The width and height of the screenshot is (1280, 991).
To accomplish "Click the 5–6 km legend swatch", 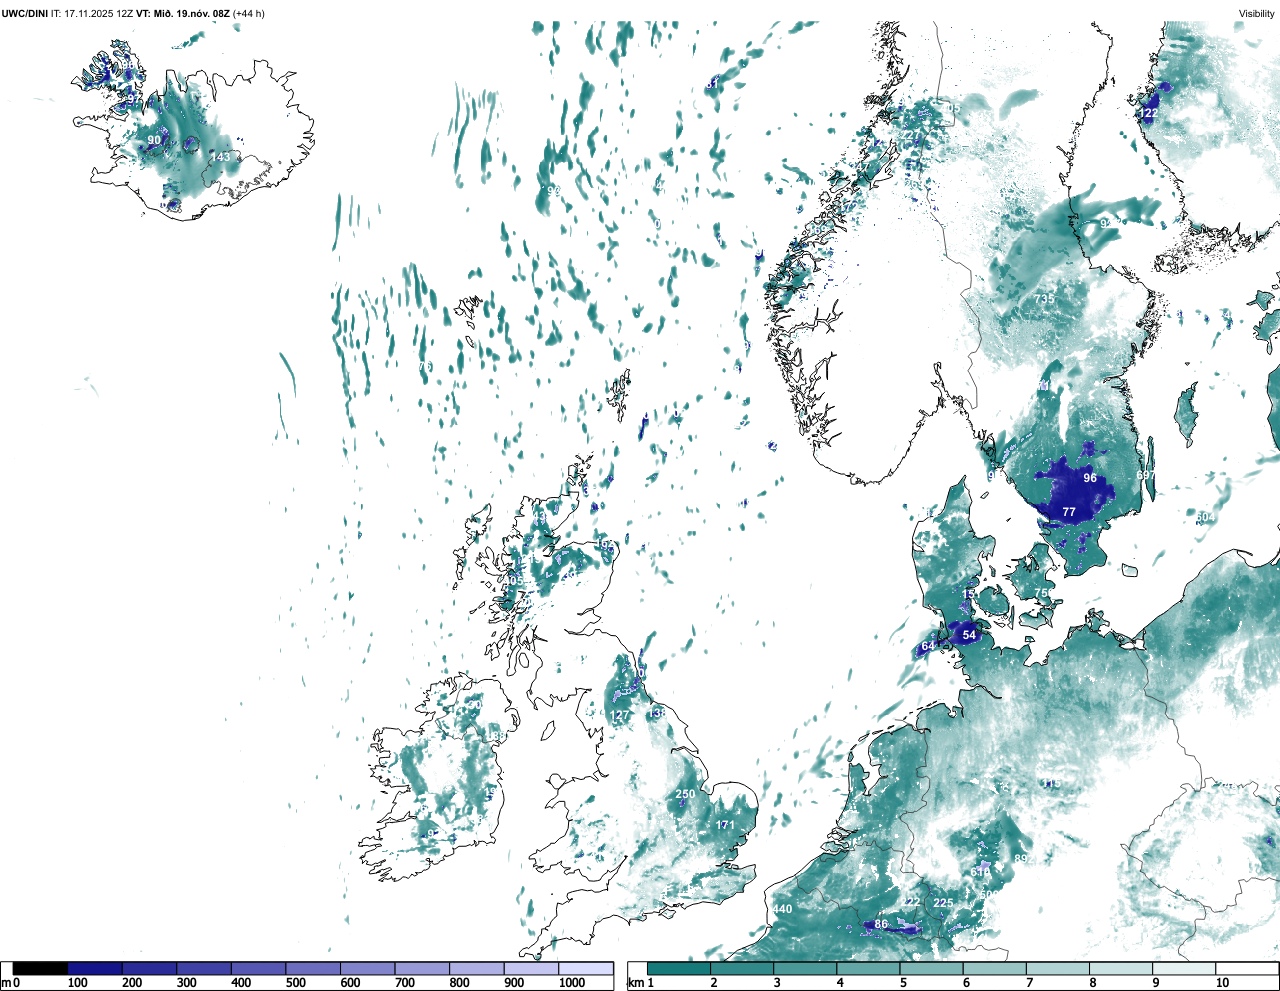I will click(932, 969).
